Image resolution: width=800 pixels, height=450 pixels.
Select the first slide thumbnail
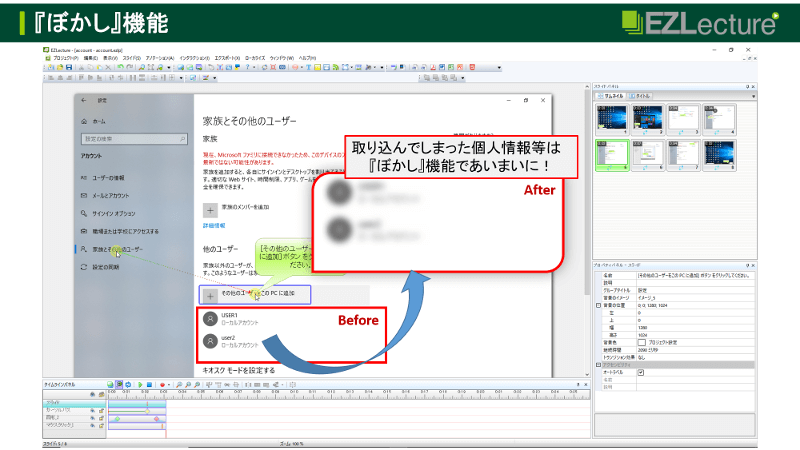coord(610,119)
